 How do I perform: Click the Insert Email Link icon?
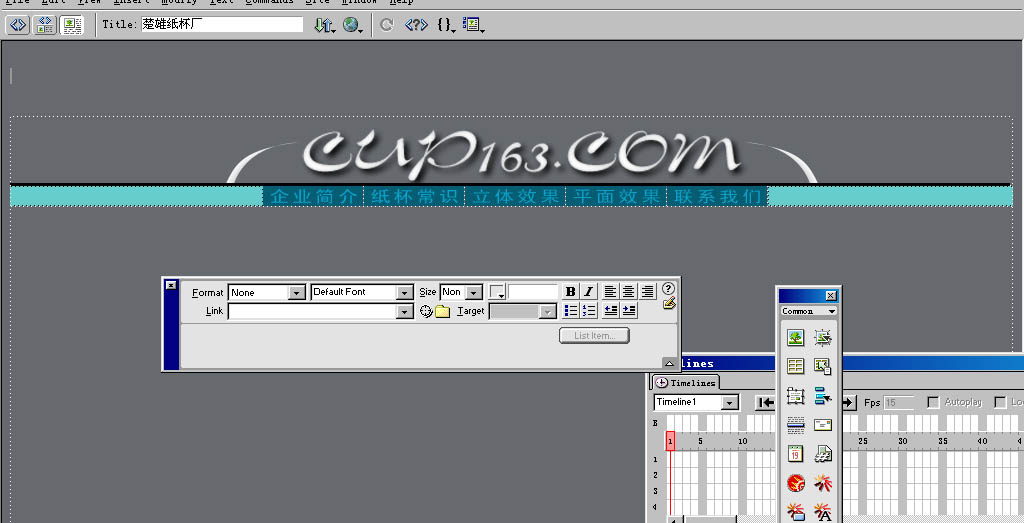pos(823,425)
